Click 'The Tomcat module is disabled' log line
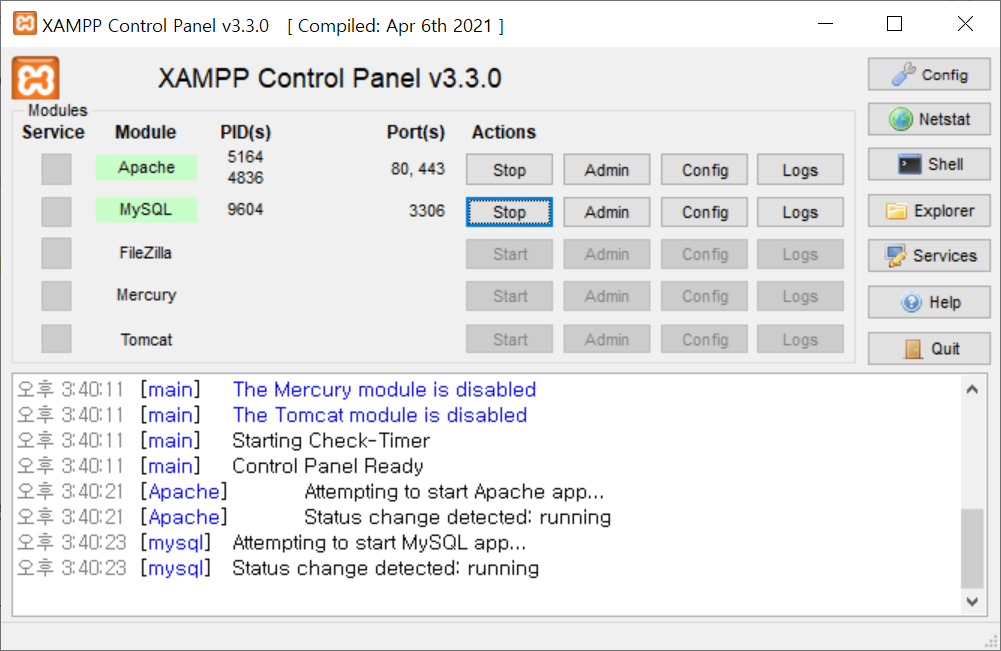The image size is (1001, 651). pos(380,415)
